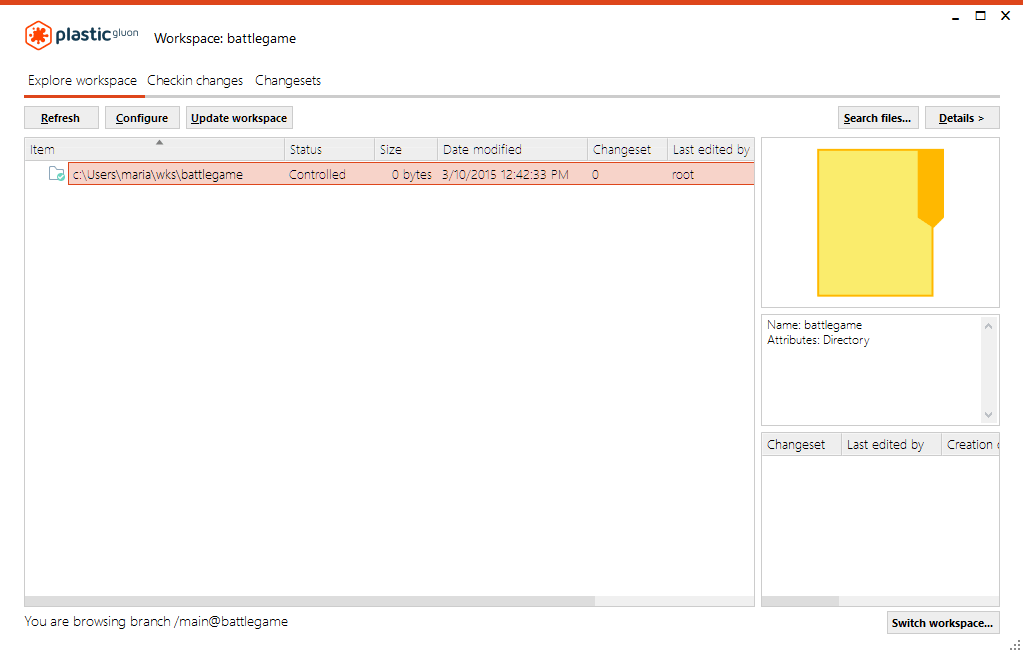Toggle the Details panel button
The image size is (1023, 654).
coord(962,117)
